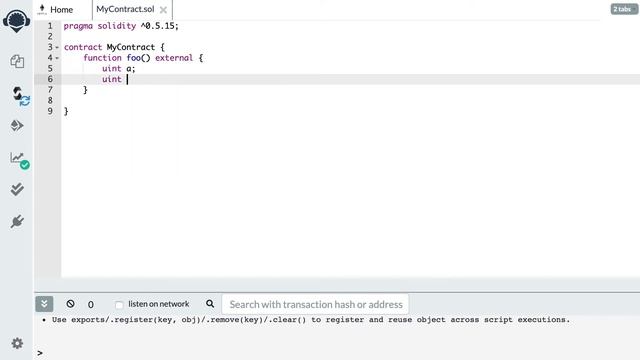
Task: Open Settings gear icon
Action: click(x=17, y=343)
